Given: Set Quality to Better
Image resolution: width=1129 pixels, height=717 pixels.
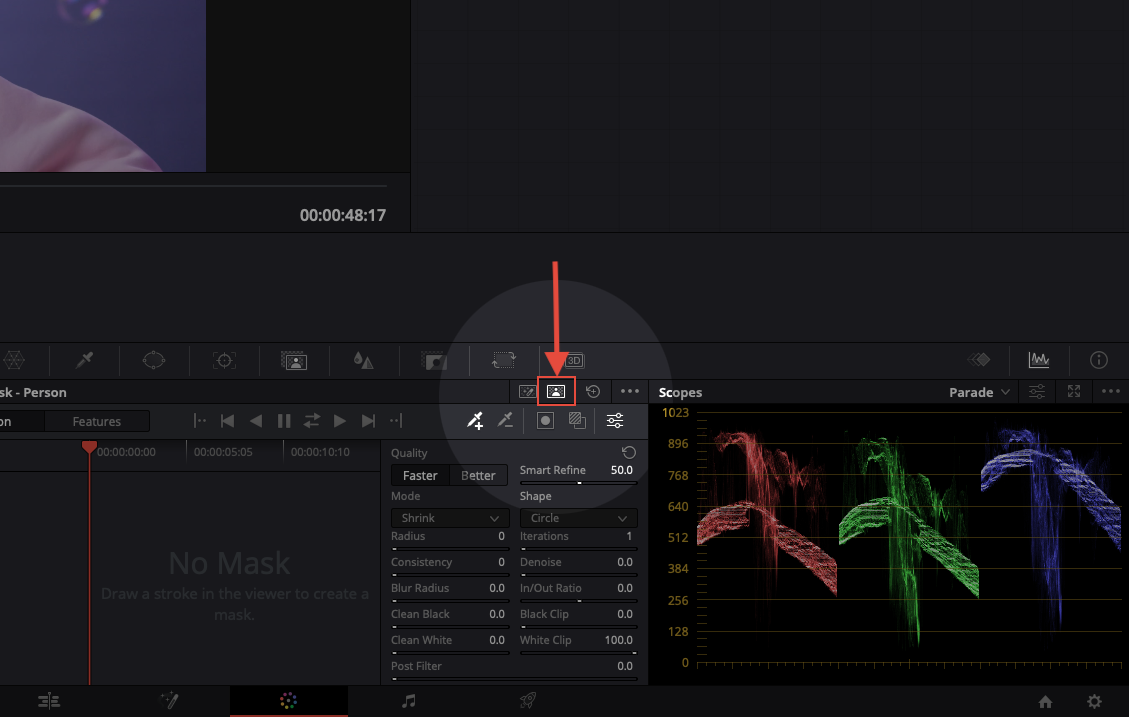Looking at the screenshot, I should pos(478,476).
